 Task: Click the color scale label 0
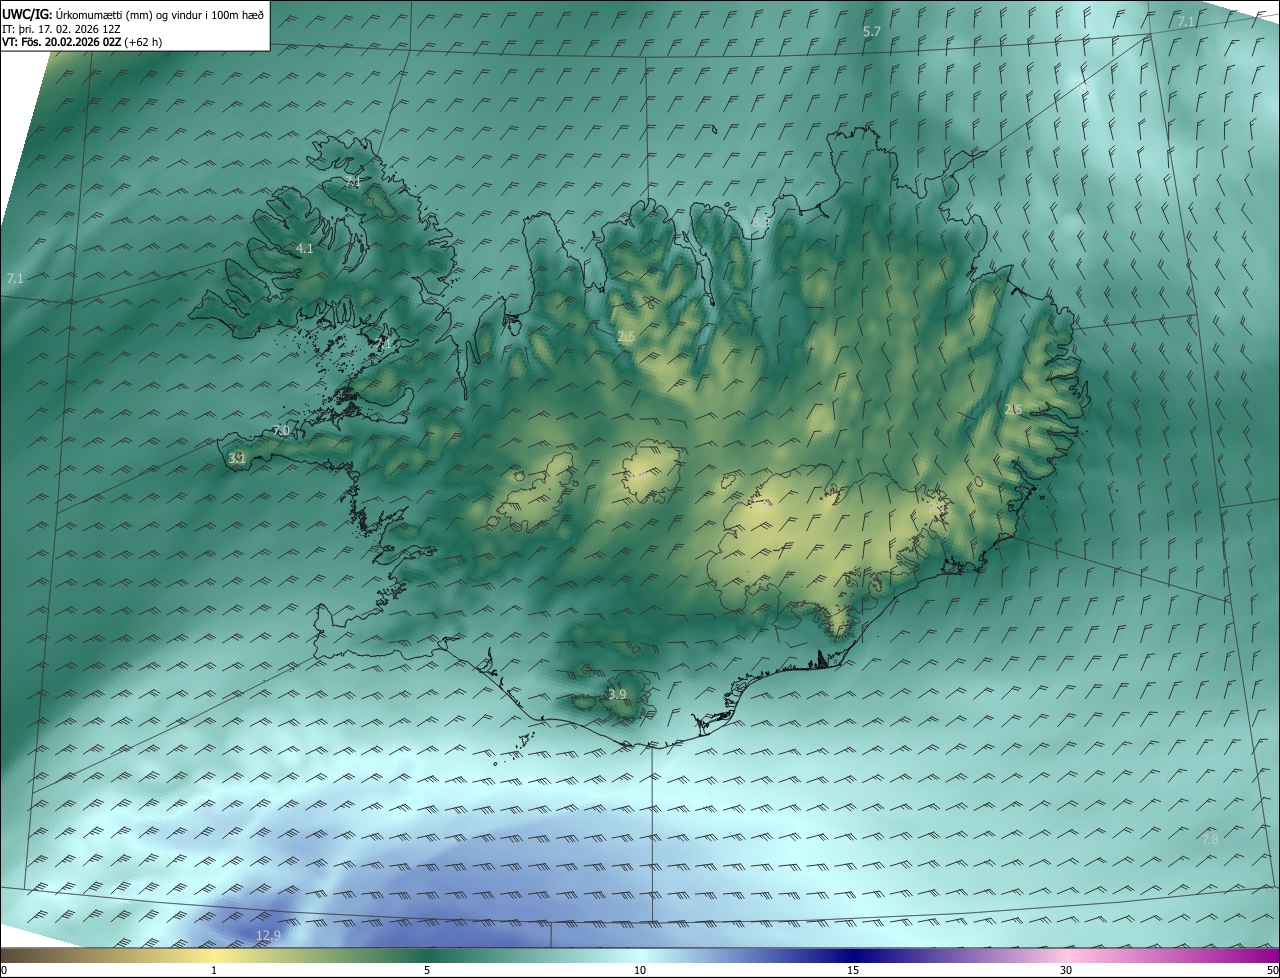click(x=3, y=971)
